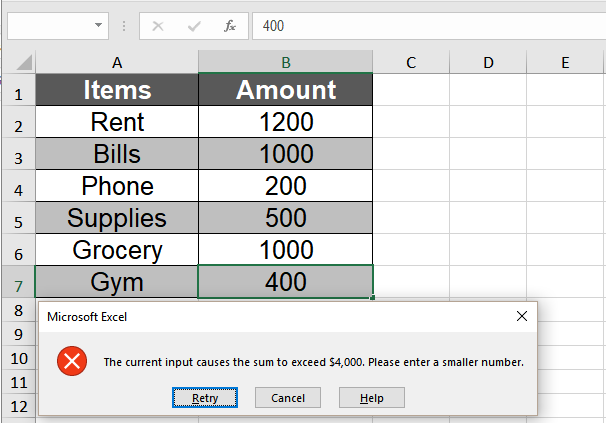606x423 pixels.
Task: Select column B header
Action: pyautogui.click(x=285, y=63)
